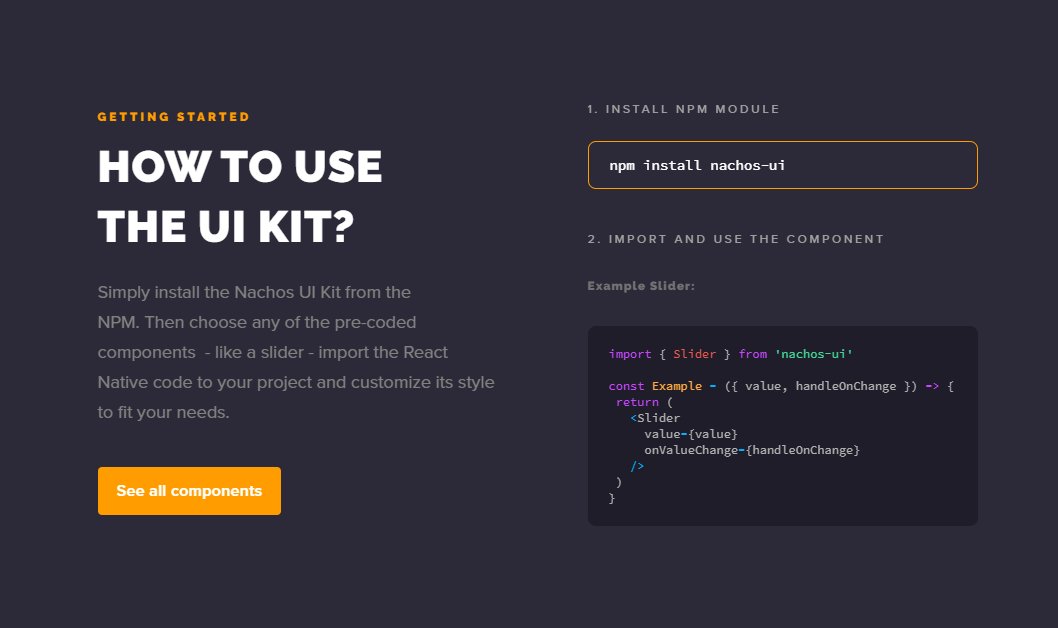Click the Simply install description paragraph

[x=296, y=352]
